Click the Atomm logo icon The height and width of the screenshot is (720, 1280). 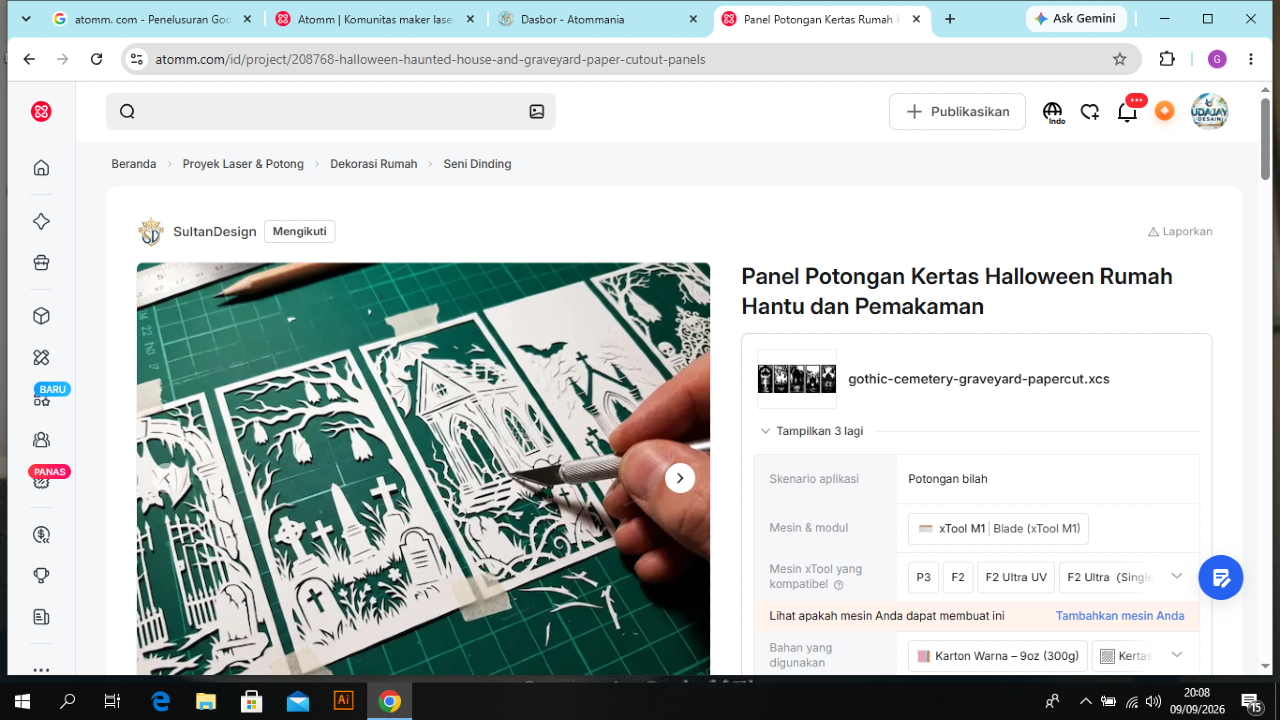[41, 111]
